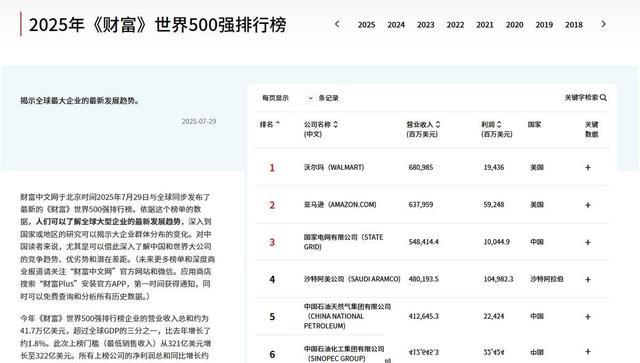Screen dimensions: 640x363
Task: Sort by revenue column arrows
Action: coord(438,124)
